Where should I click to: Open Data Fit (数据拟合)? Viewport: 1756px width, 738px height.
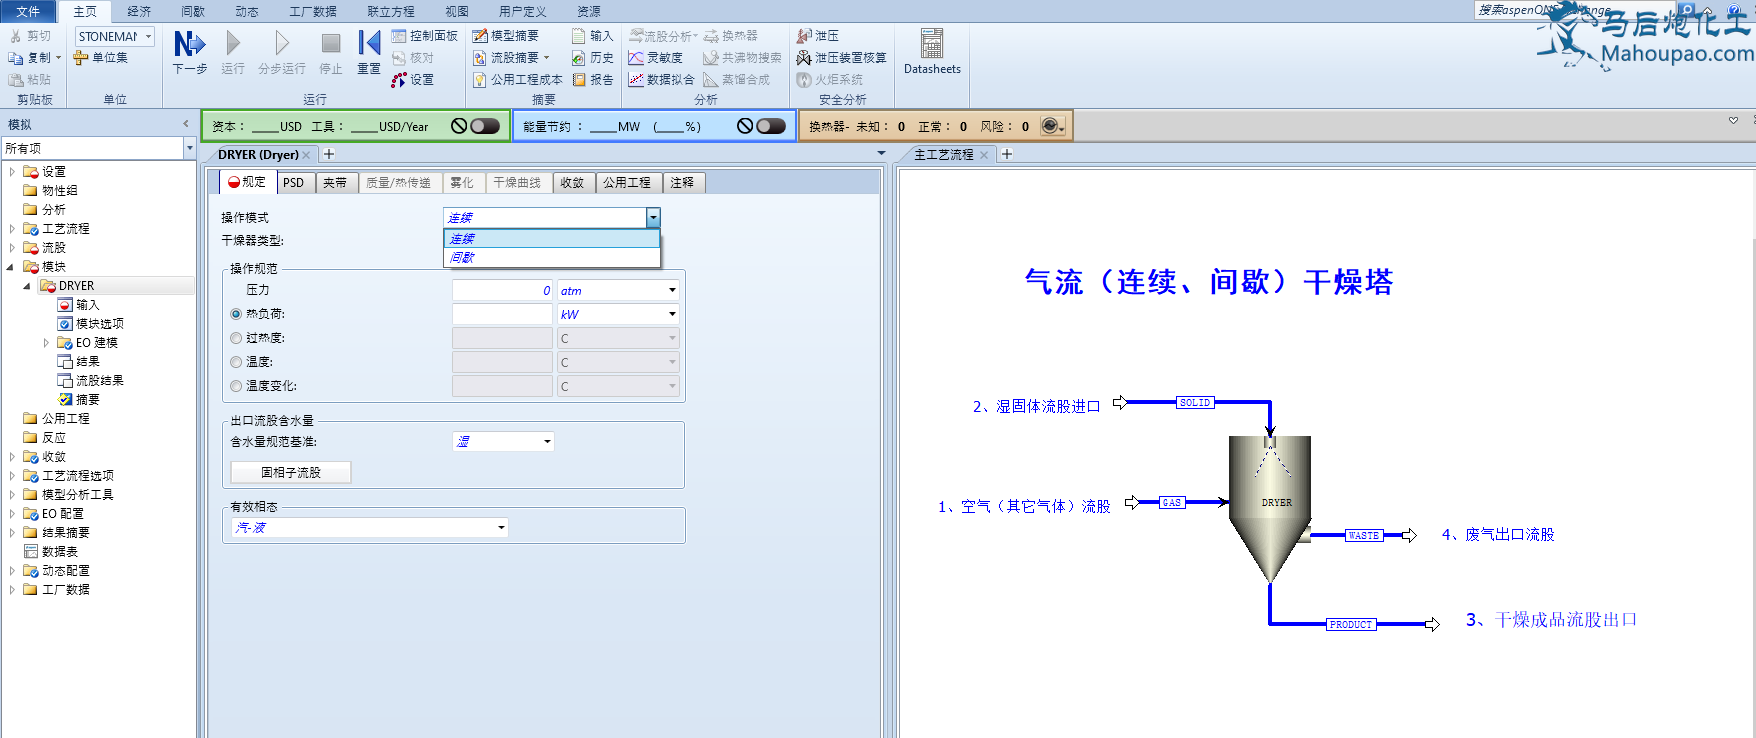pos(661,80)
